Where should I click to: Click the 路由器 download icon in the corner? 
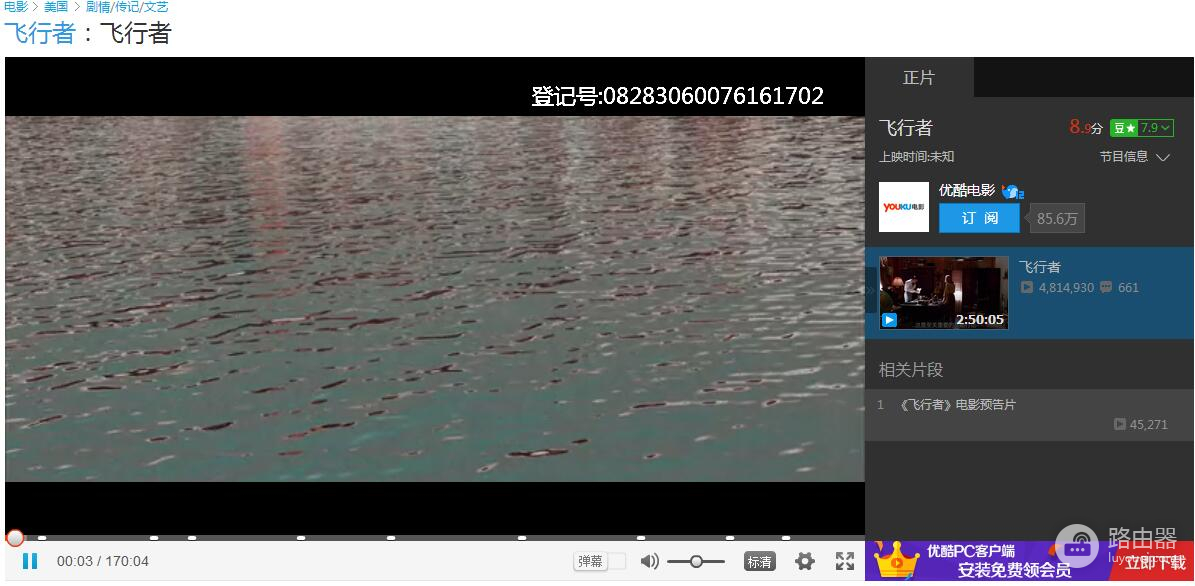click(x=1077, y=548)
